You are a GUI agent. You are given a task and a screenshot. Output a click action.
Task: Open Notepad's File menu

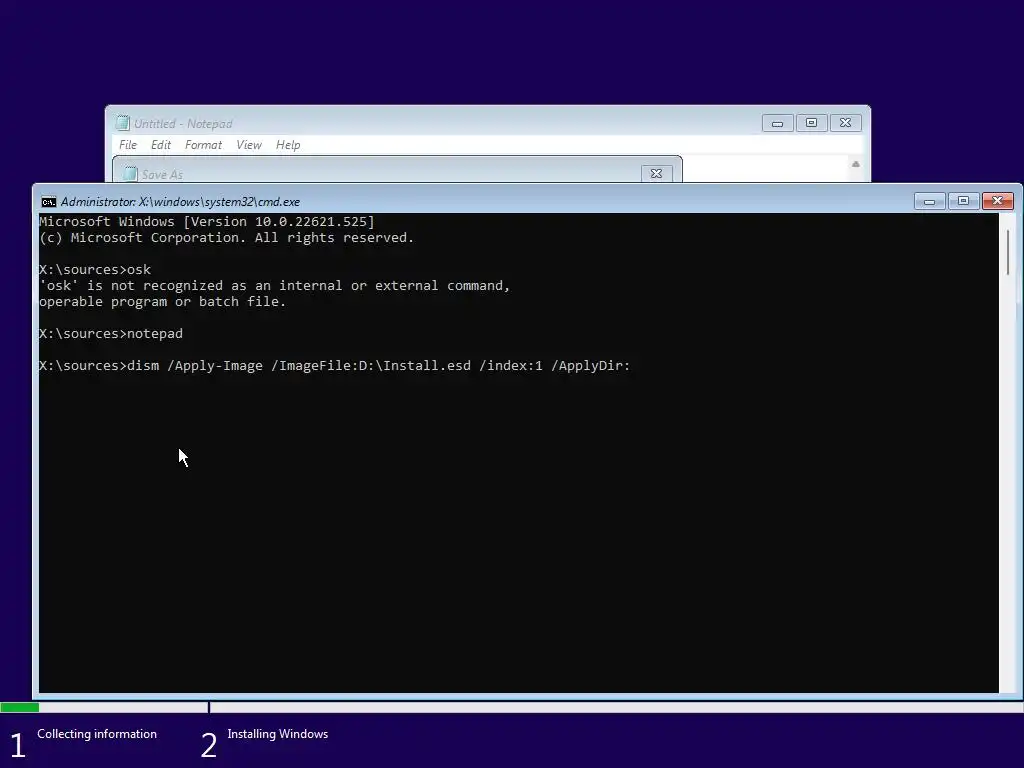[x=127, y=145]
